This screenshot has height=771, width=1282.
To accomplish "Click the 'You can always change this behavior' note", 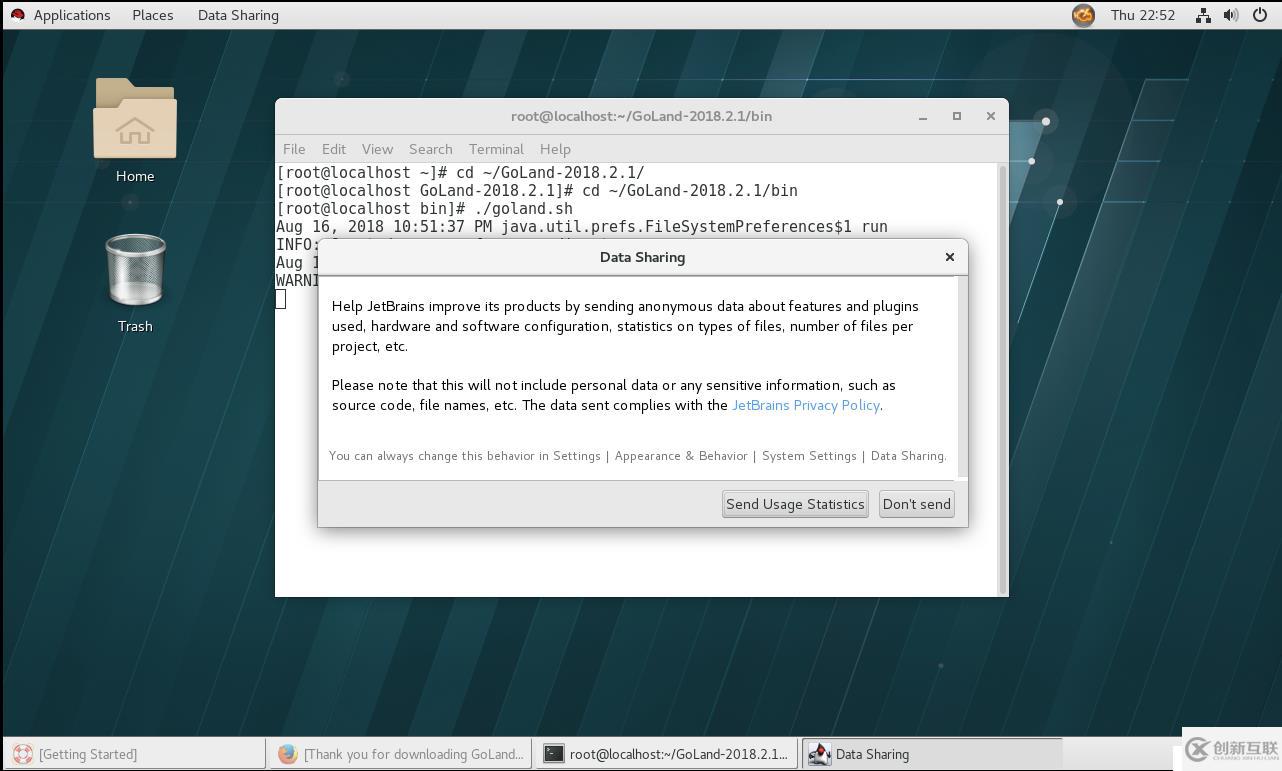I will point(637,456).
